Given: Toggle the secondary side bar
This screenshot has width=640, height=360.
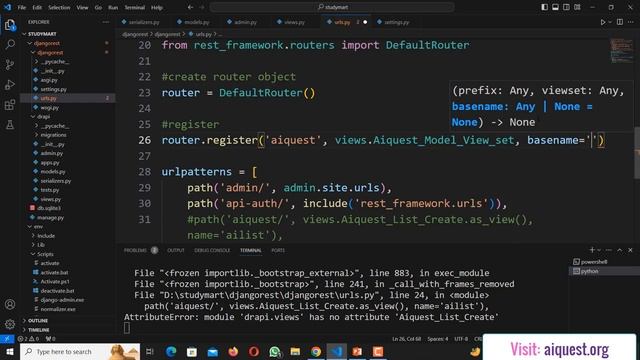Looking at the screenshot, I should (567, 7).
